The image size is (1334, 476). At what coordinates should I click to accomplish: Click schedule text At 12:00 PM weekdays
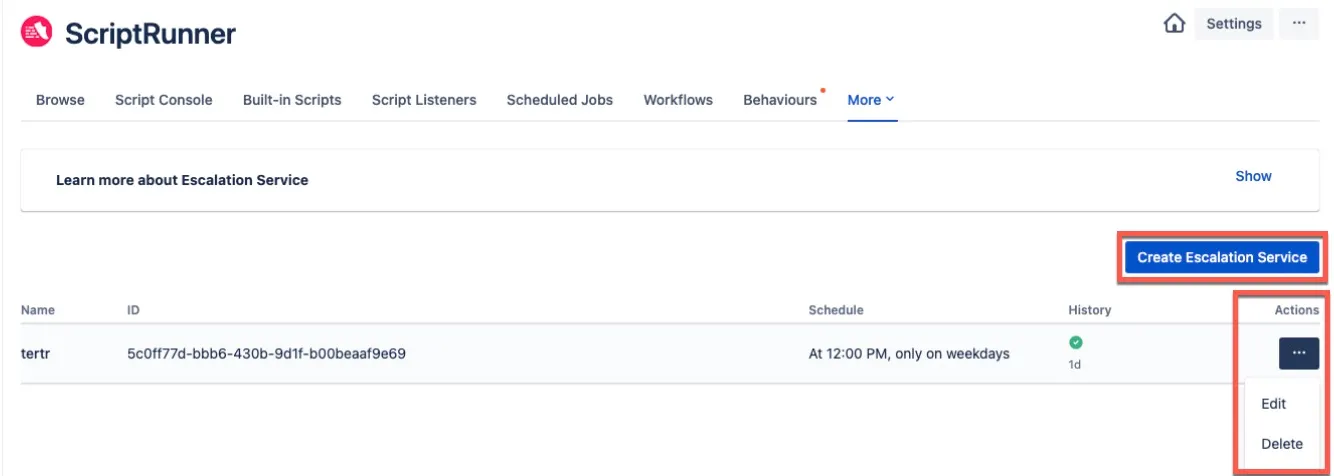pyautogui.click(x=909, y=353)
